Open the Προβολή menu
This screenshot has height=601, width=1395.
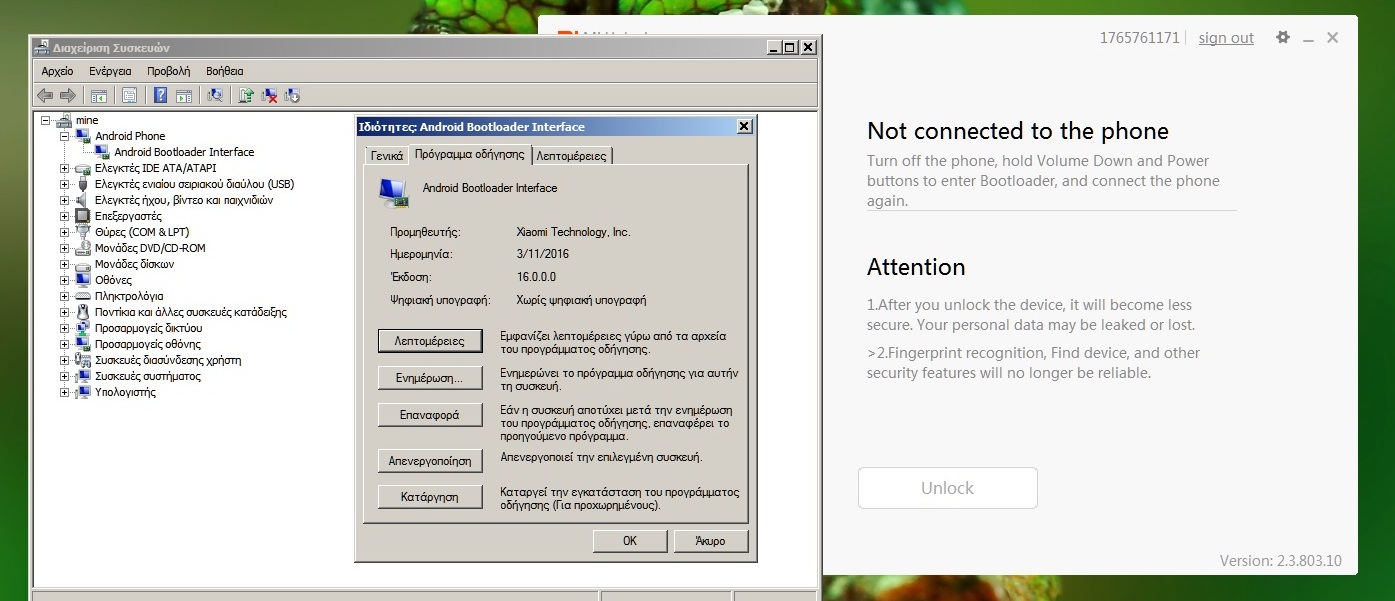168,71
